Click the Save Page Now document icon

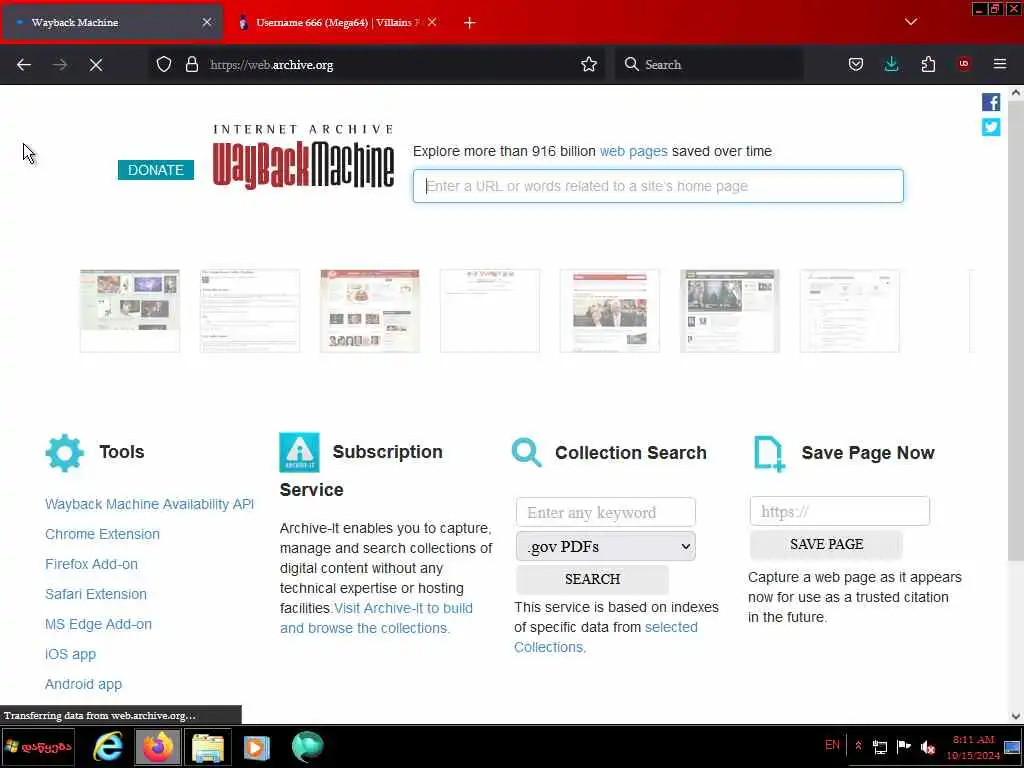(x=769, y=453)
